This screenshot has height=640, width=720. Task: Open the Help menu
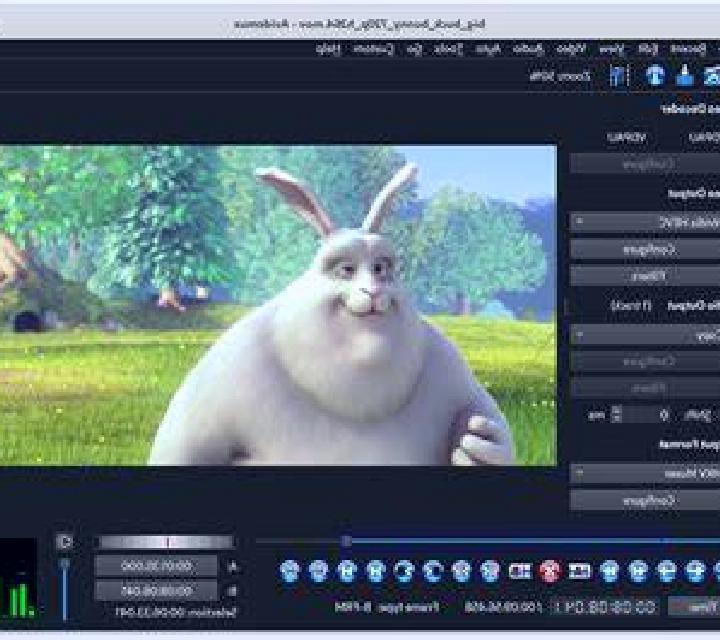[x=328, y=49]
